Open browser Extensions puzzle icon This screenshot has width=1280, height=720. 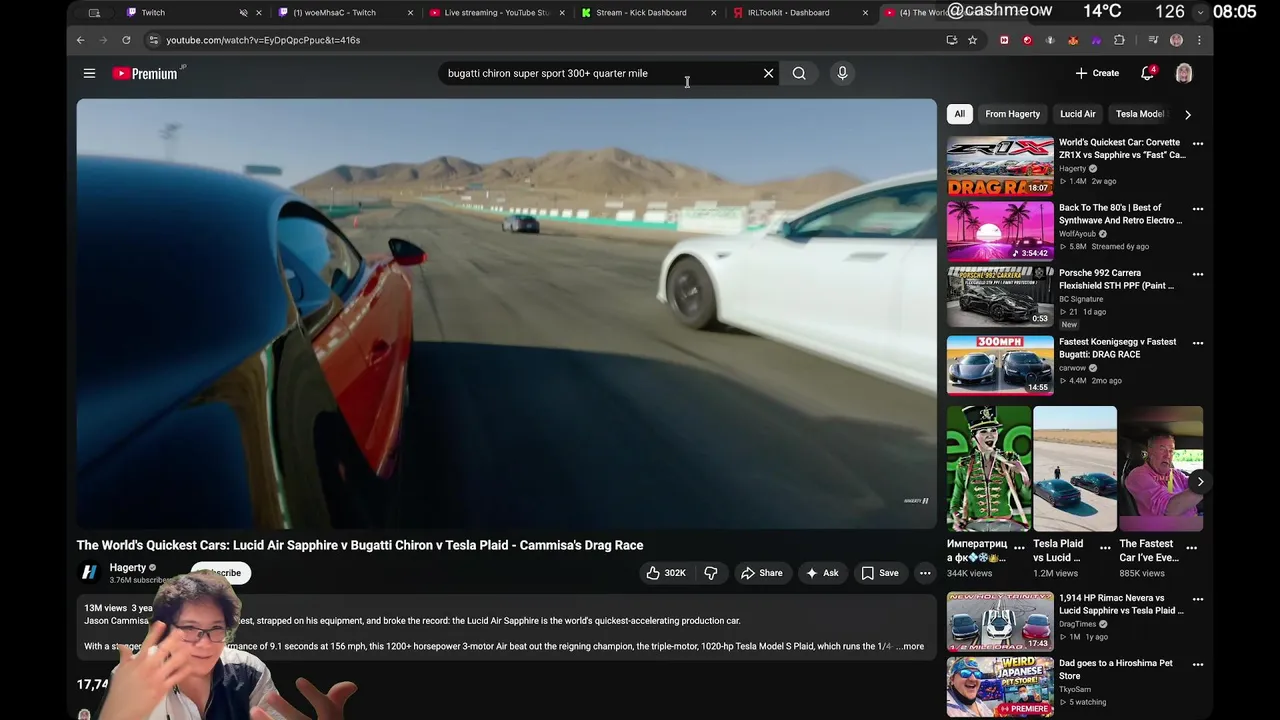click(x=1119, y=40)
